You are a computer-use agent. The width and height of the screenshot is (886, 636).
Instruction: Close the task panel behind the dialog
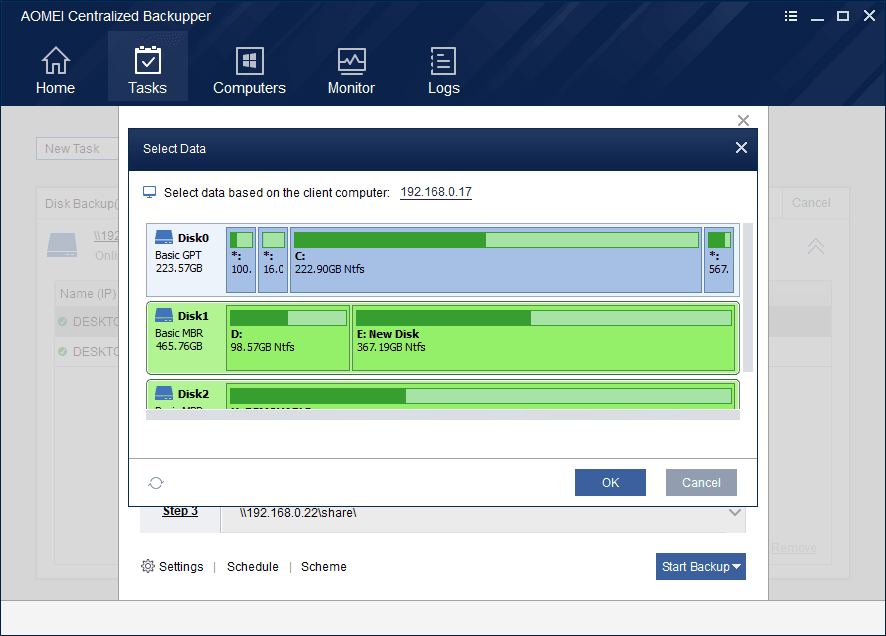click(743, 120)
